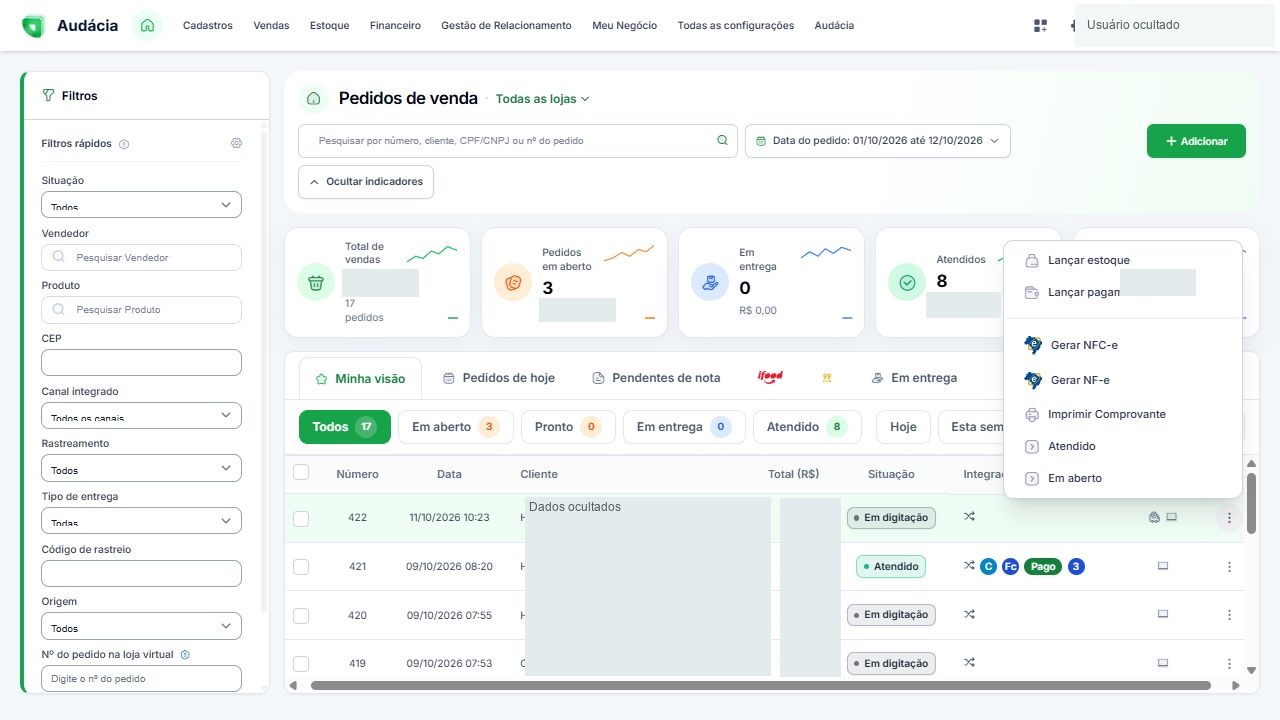Click the Pedidos em aberto orange icon
Viewport: 1280px width, 720px height.
coord(513,282)
